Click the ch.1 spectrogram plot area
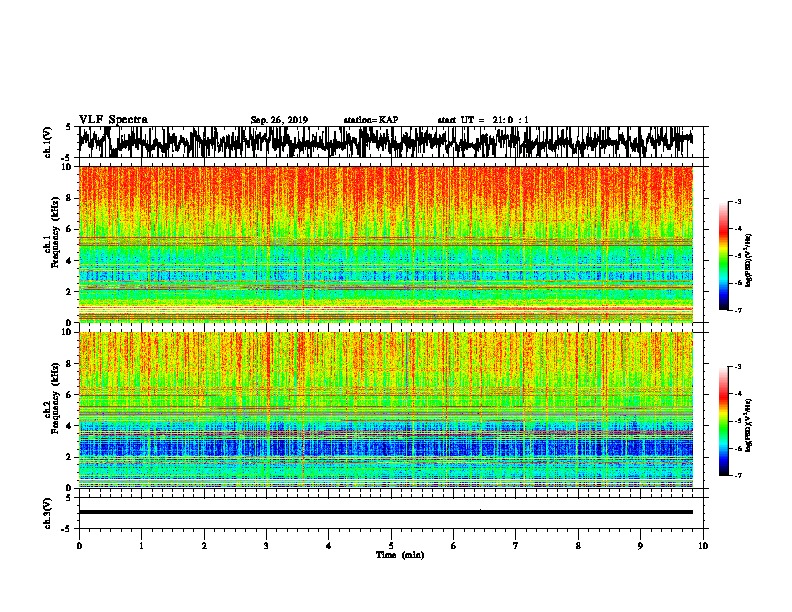Screen dimensions: 792x612 pyautogui.click(x=385, y=244)
